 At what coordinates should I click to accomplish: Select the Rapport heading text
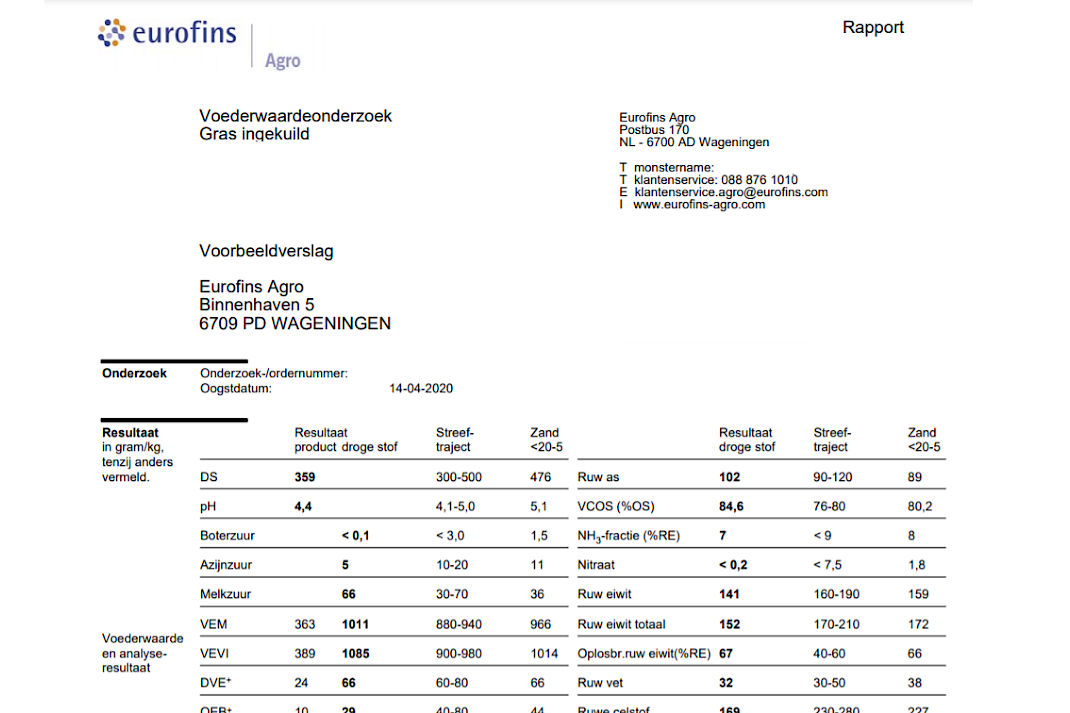point(873,27)
